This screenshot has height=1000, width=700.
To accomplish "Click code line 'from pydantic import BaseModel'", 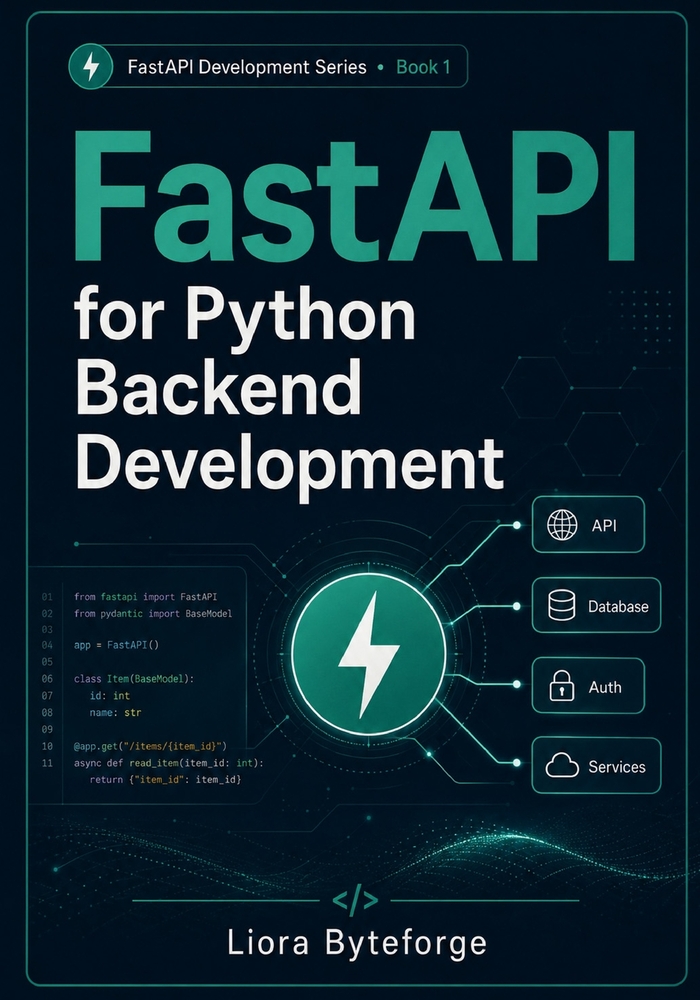I will coord(153,614).
